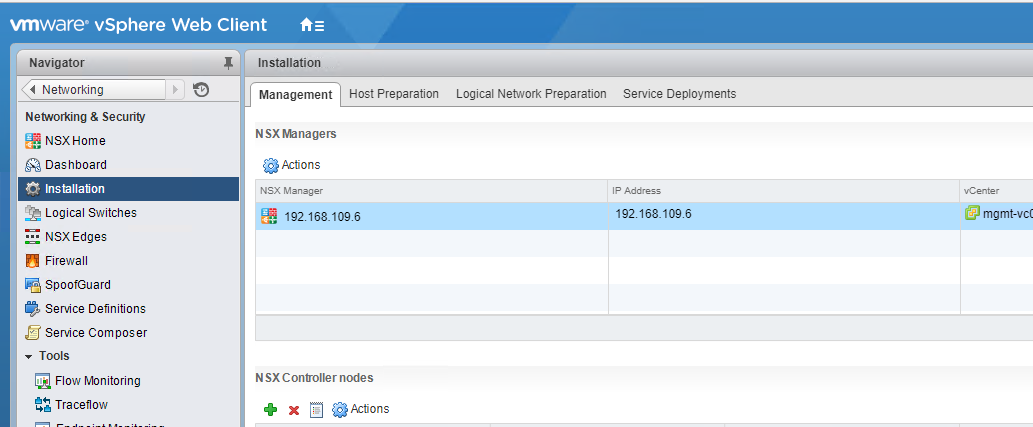Viewport: 1033px width, 427px height.
Task: Click the green add controller node icon
Action: click(270, 410)
